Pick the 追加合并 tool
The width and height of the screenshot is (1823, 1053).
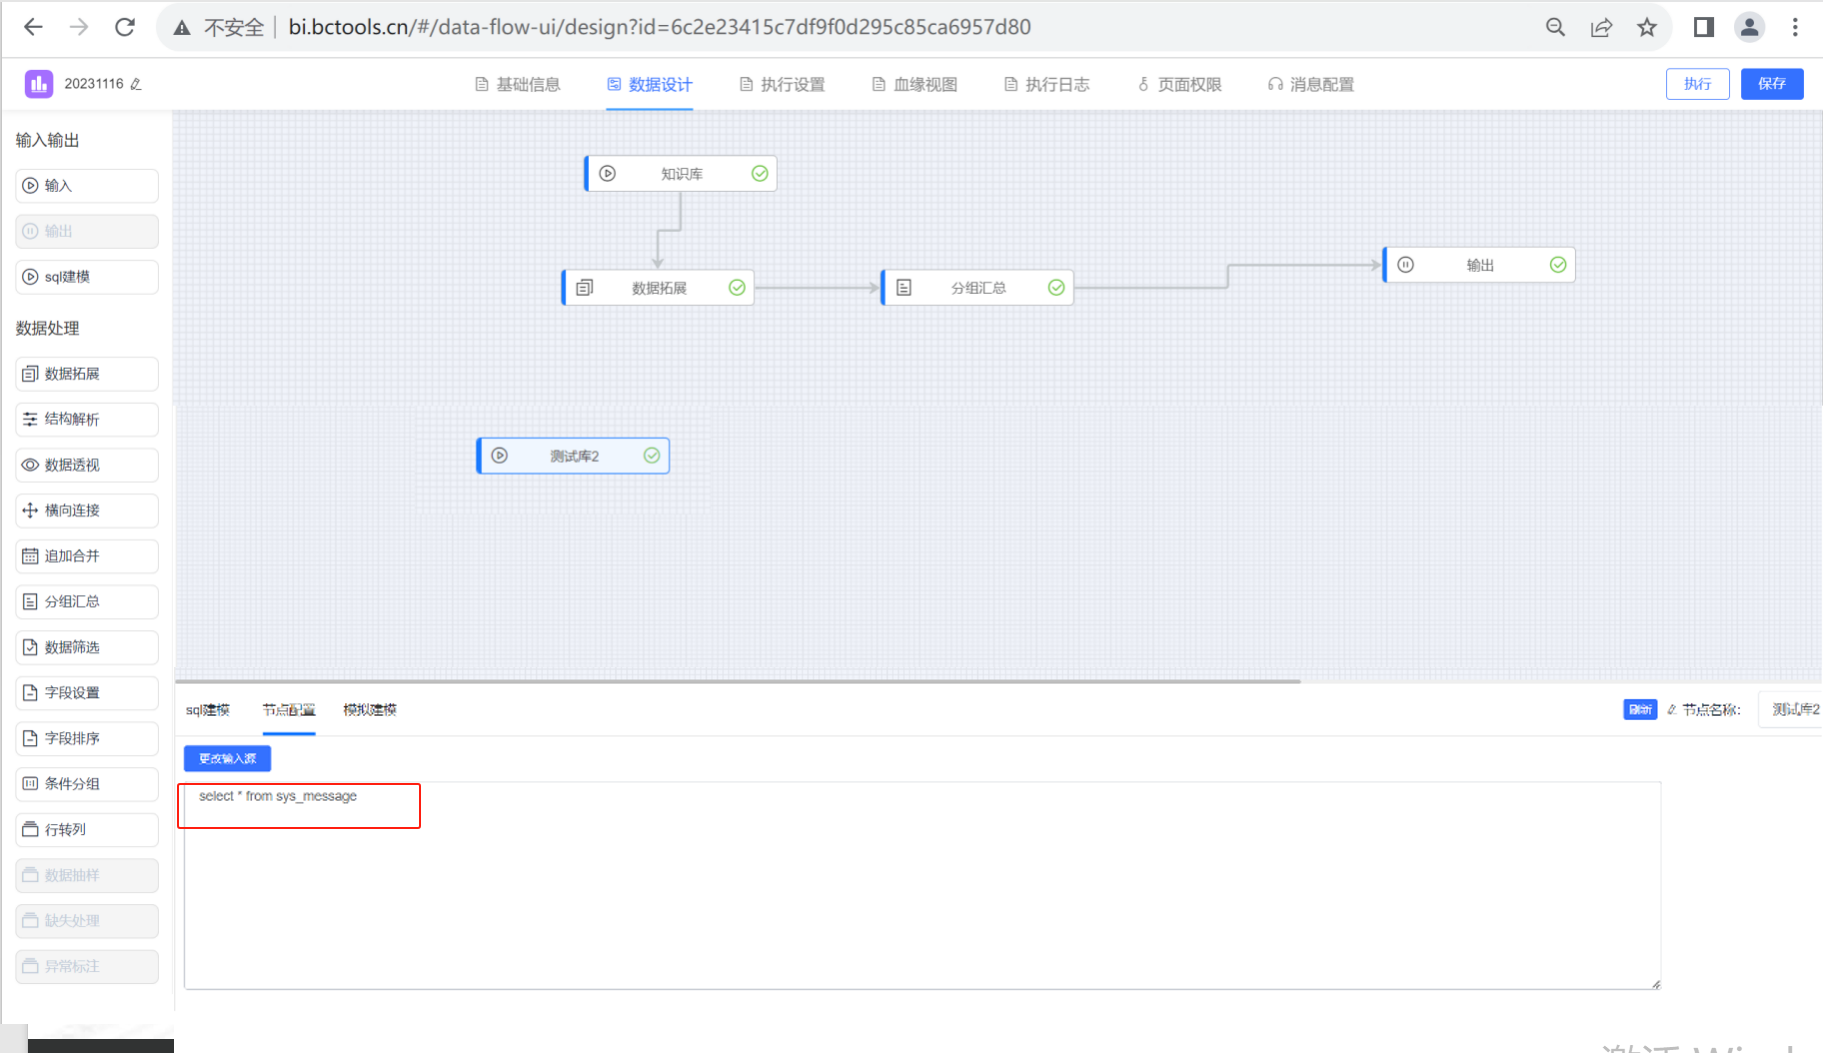(x=86, y=556)
